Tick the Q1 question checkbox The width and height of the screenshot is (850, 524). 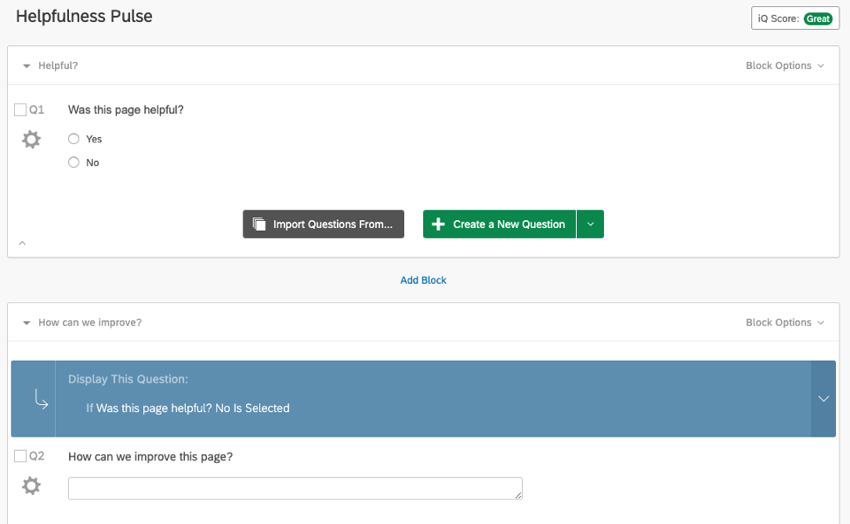(x=20, y=109)
